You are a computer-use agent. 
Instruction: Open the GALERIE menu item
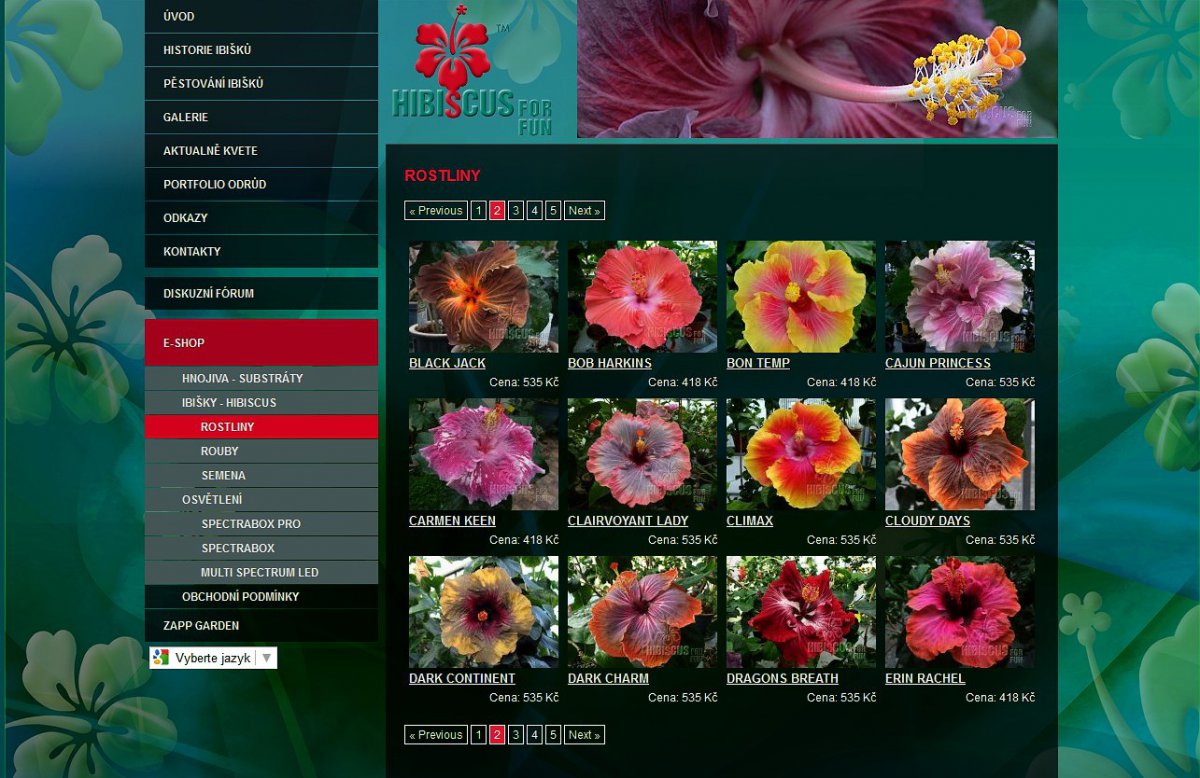pos(261,117)
